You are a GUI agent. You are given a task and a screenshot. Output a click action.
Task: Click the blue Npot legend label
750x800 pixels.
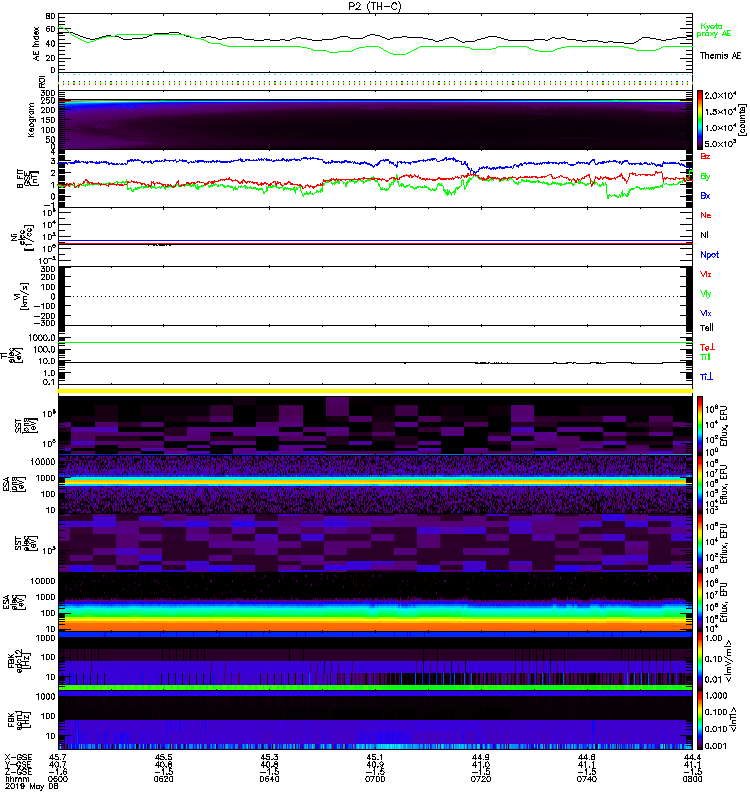coord(709,255)
